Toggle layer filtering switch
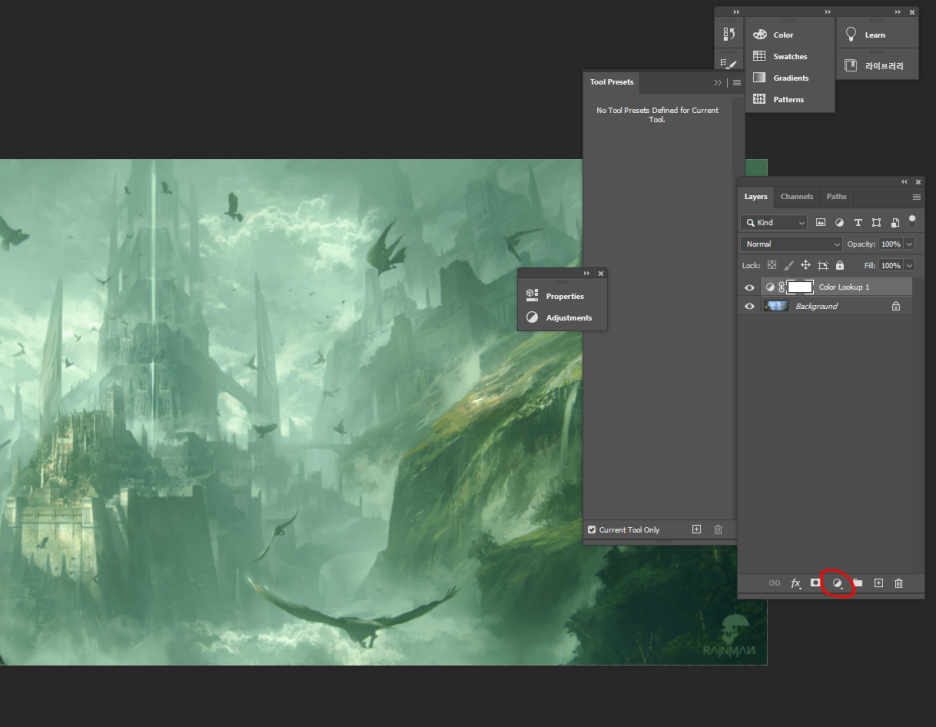The image size is (936, 727). [912, 221]
